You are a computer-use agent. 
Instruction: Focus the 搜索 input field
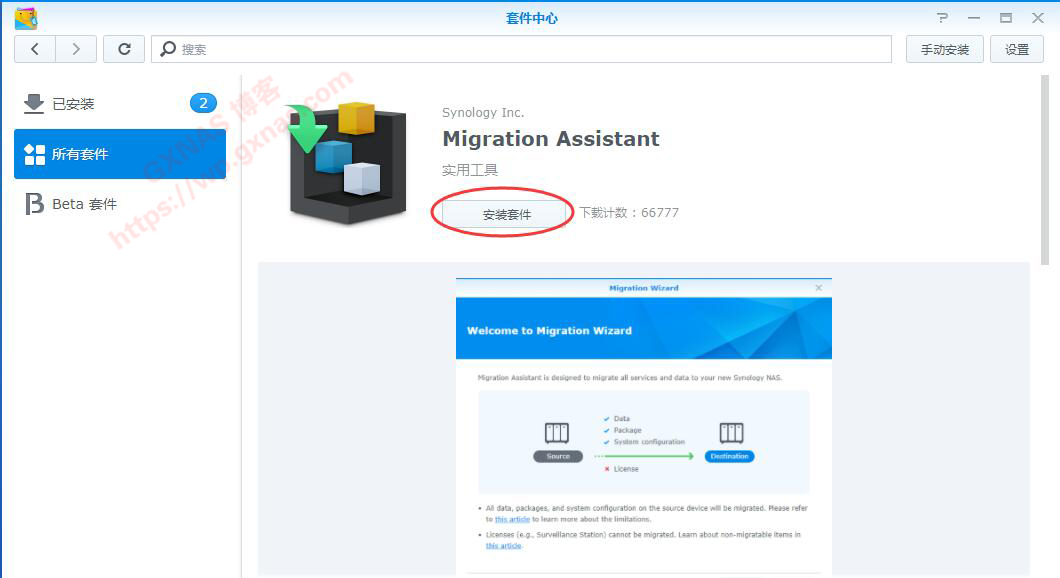coord(530,49)
